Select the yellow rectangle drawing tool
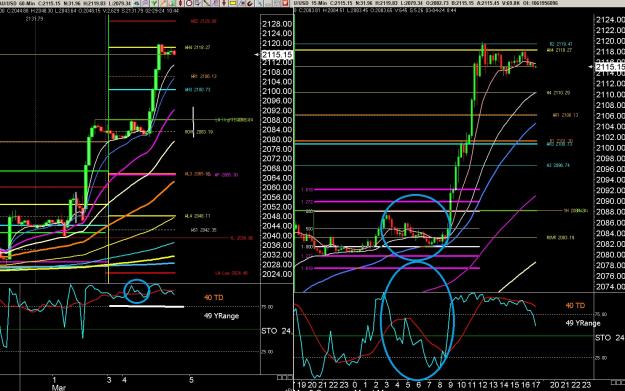The height and width of the screenshot is (391, 625). pos(233,3)
